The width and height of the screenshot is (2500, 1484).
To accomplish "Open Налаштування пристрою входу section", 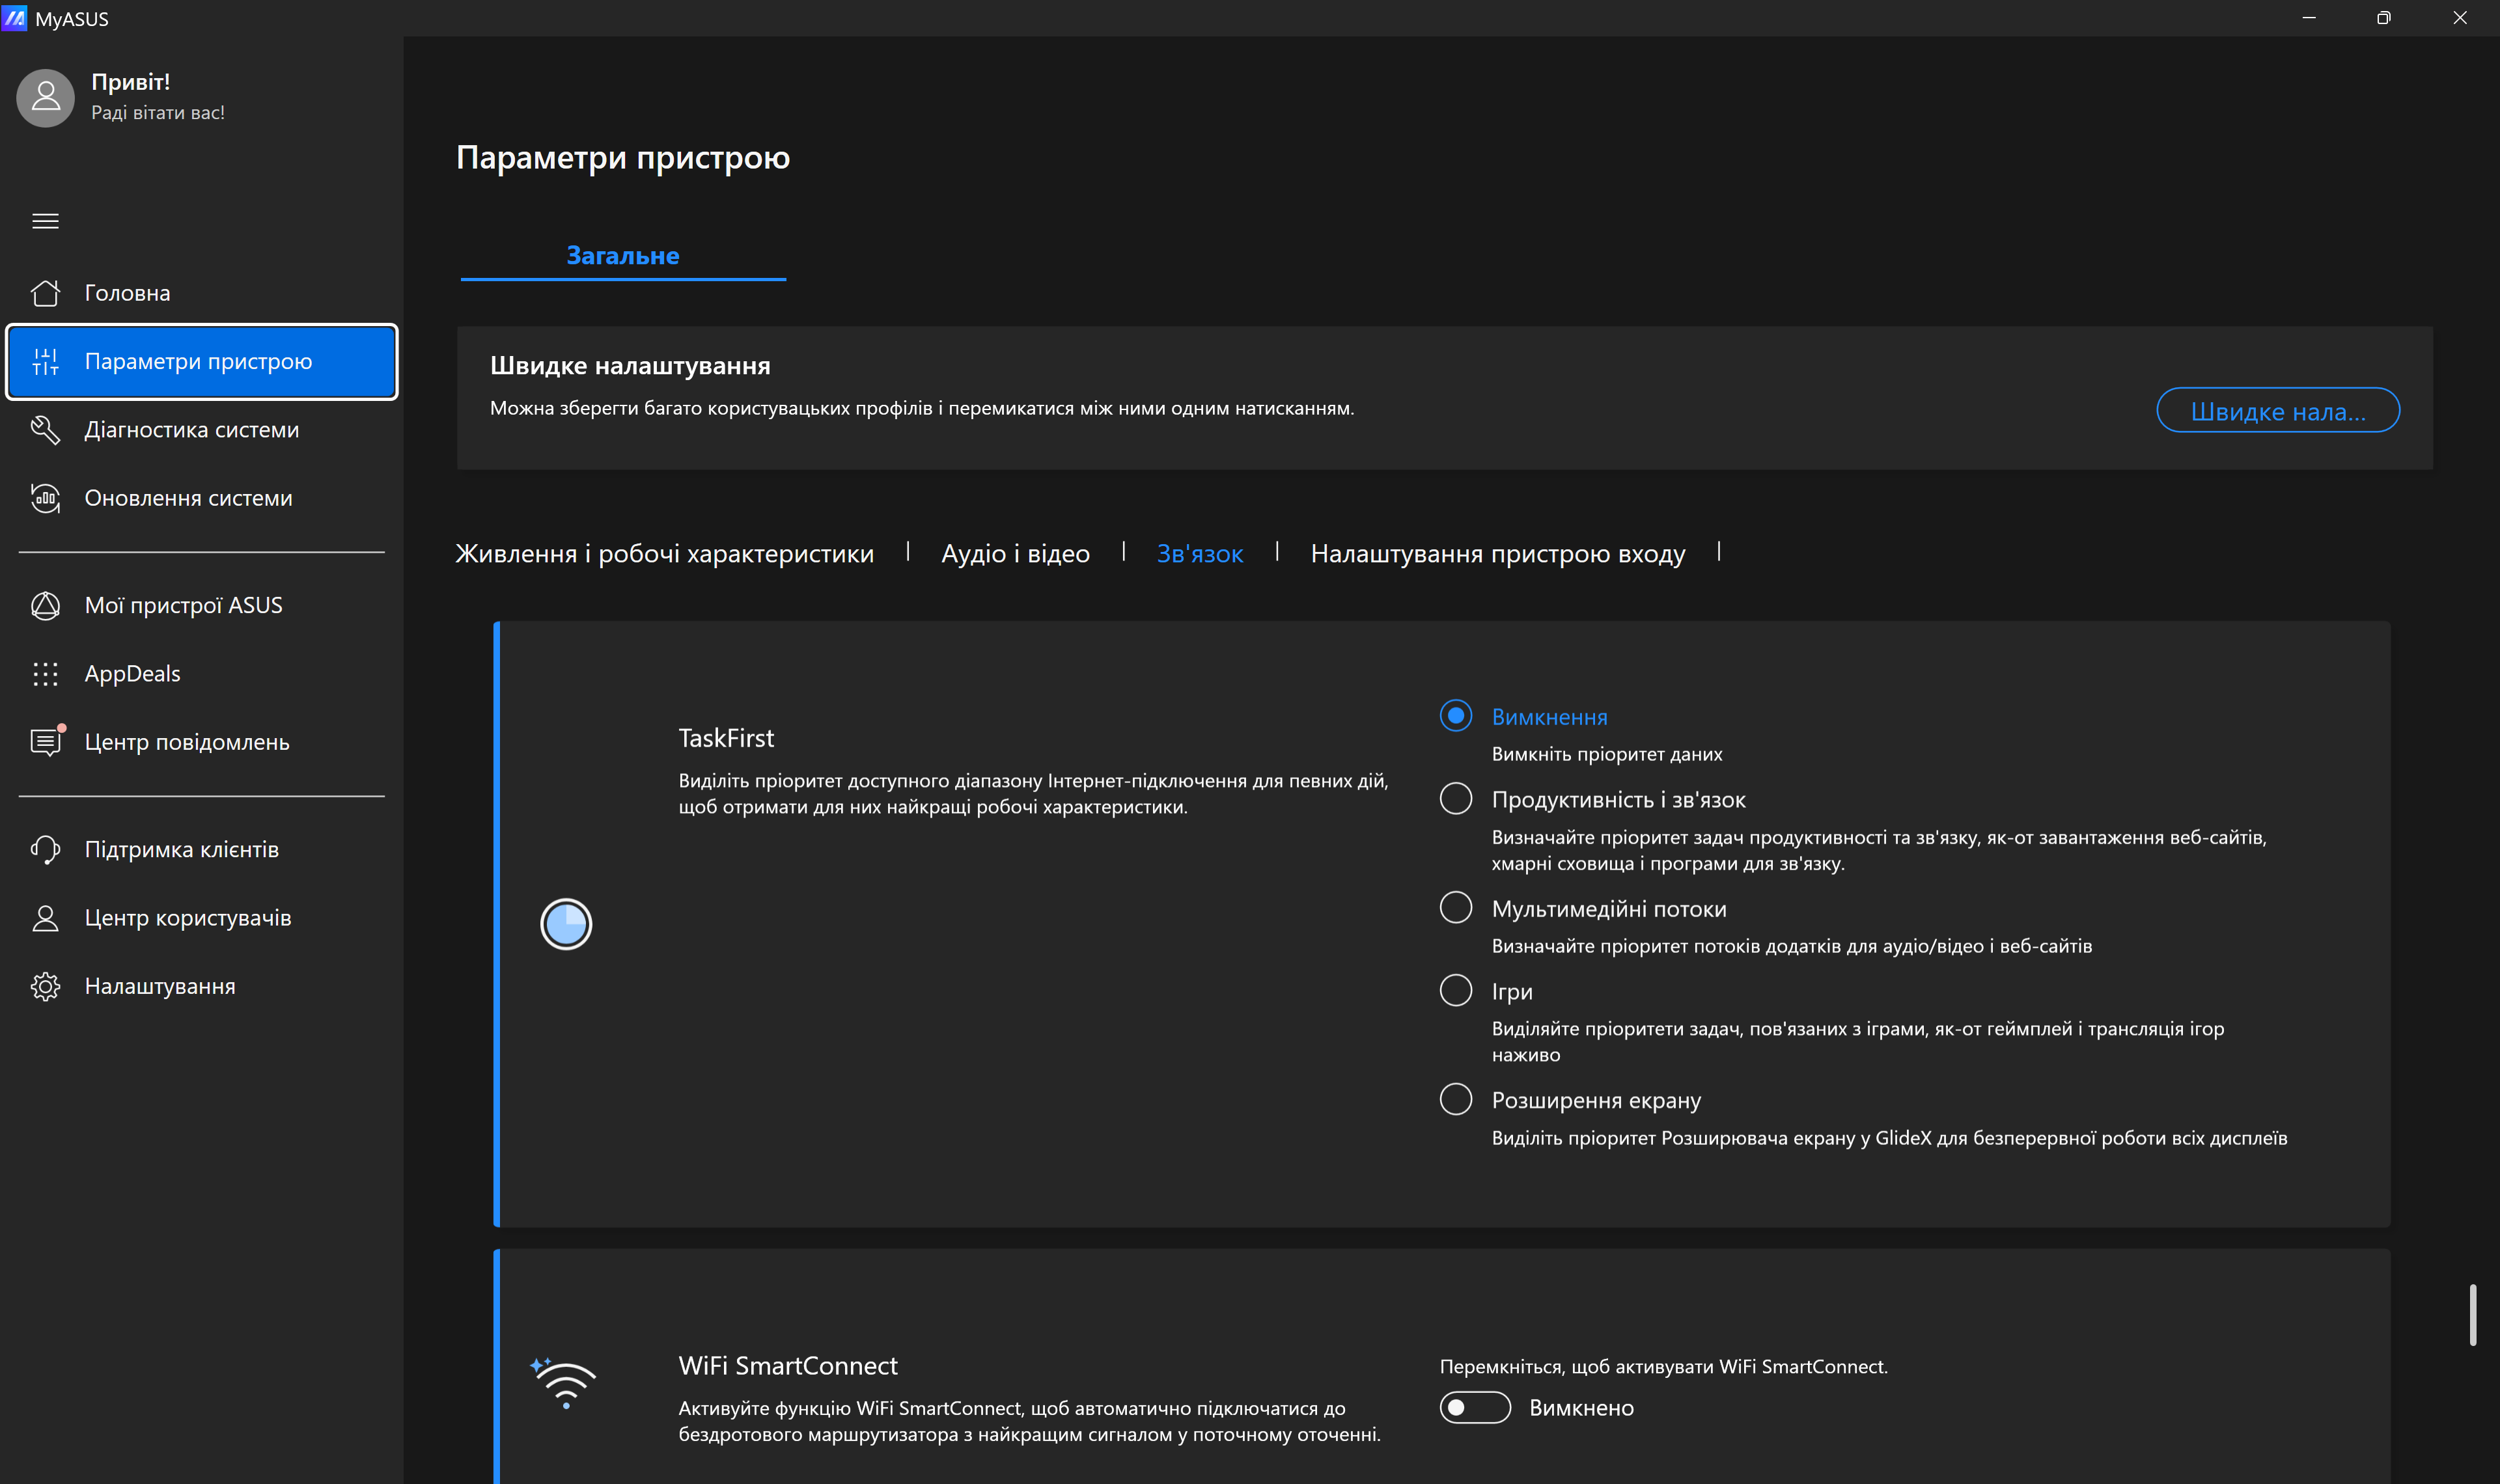I will click(x=1497, y=554).
